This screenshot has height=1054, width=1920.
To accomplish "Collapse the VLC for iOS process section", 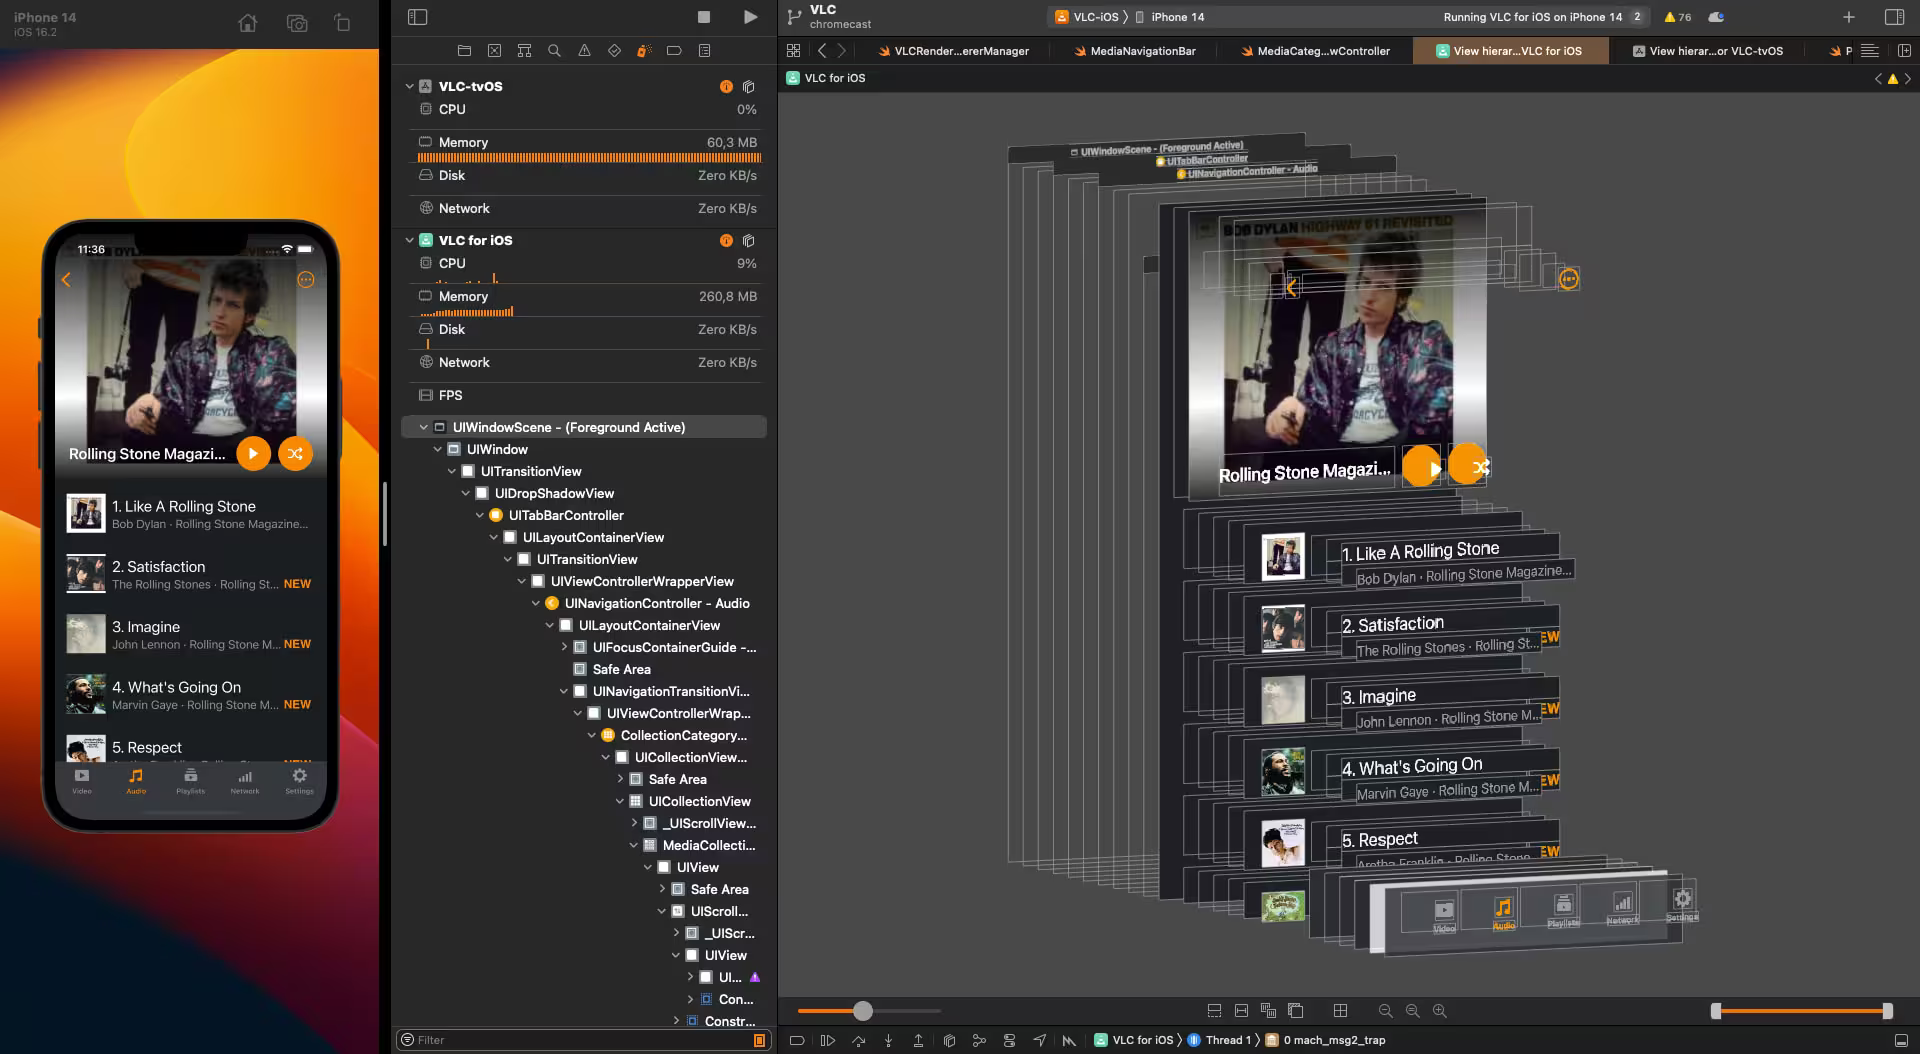I will pyautogui.click(x=409, y=240).
